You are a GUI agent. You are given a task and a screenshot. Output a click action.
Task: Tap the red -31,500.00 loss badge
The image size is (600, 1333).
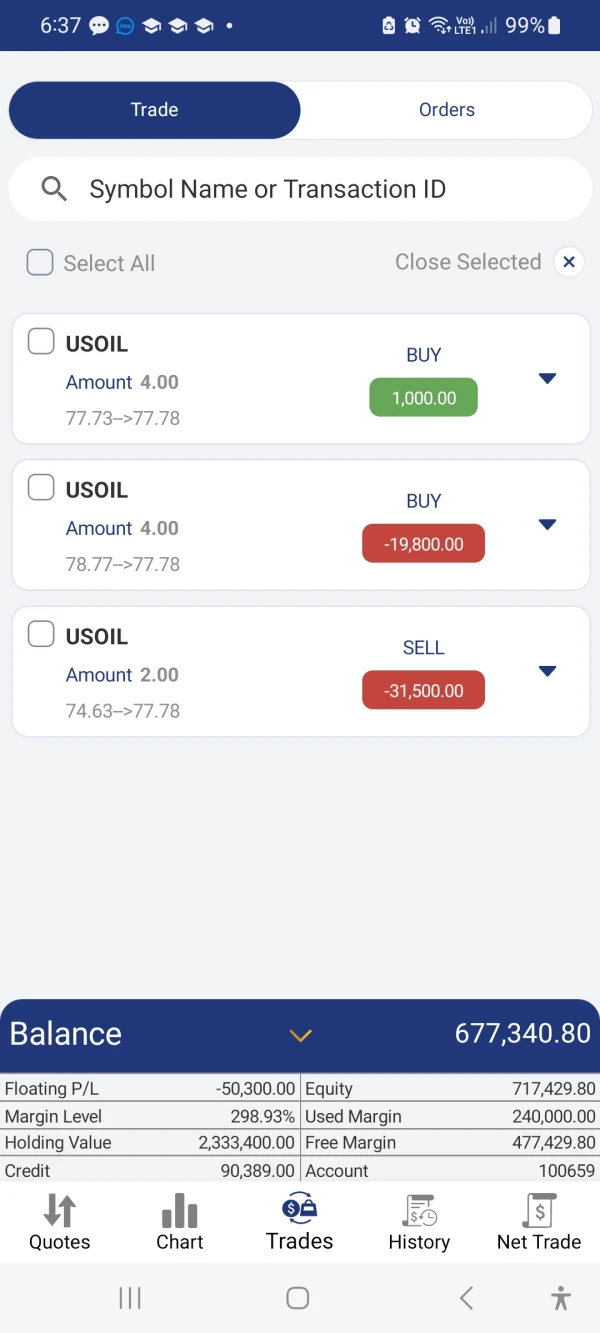[423, 691]
